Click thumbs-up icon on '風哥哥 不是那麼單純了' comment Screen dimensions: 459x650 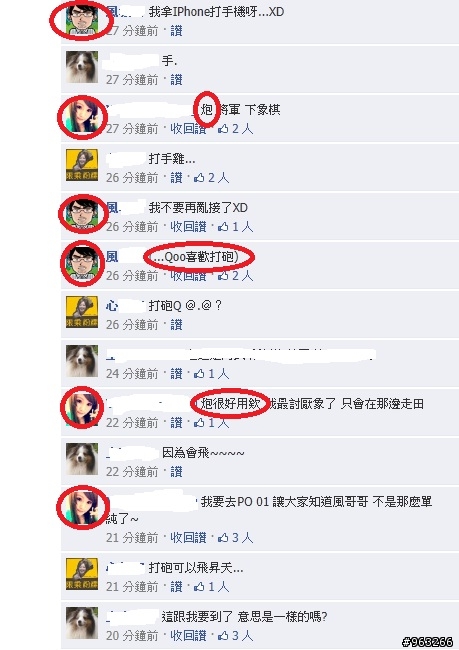point(223,538)
